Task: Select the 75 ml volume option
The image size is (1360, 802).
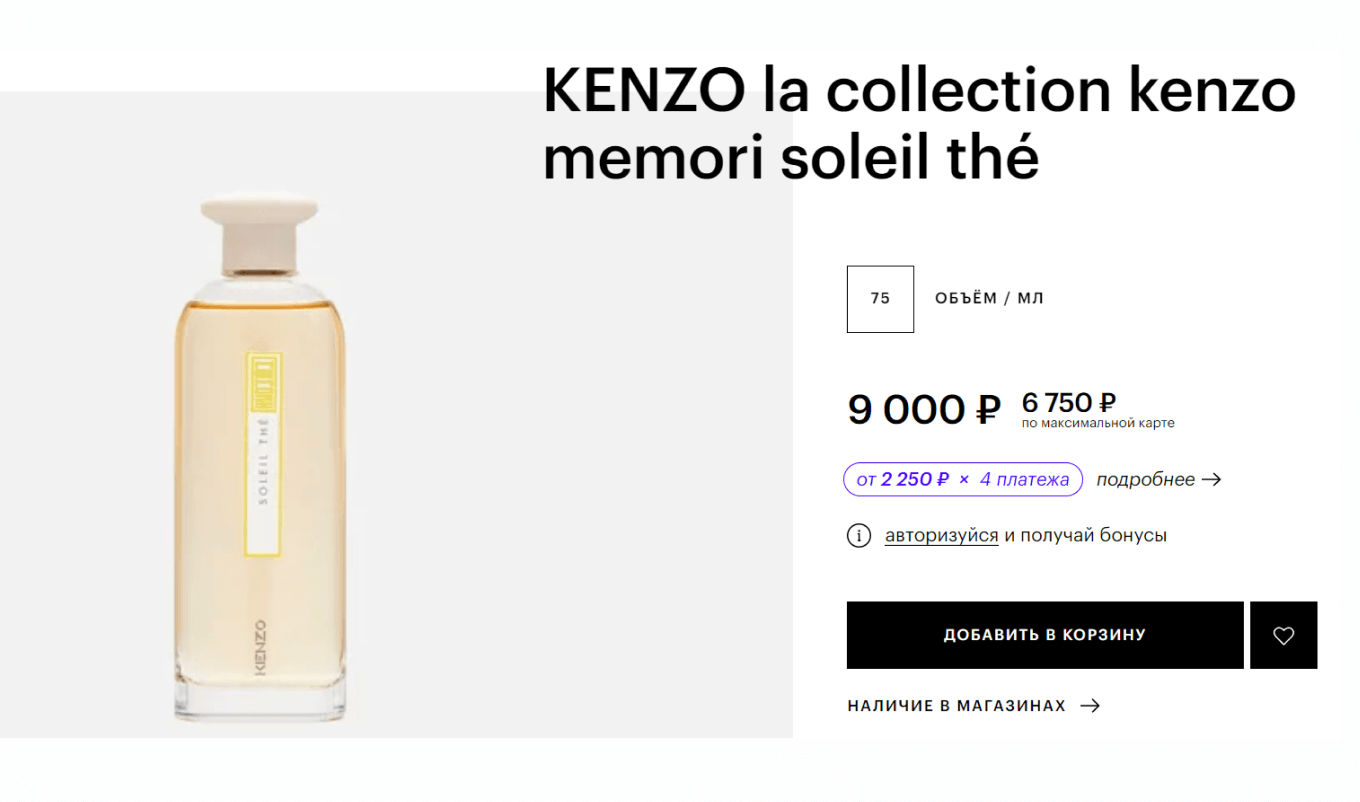Action: pos(880,298)
